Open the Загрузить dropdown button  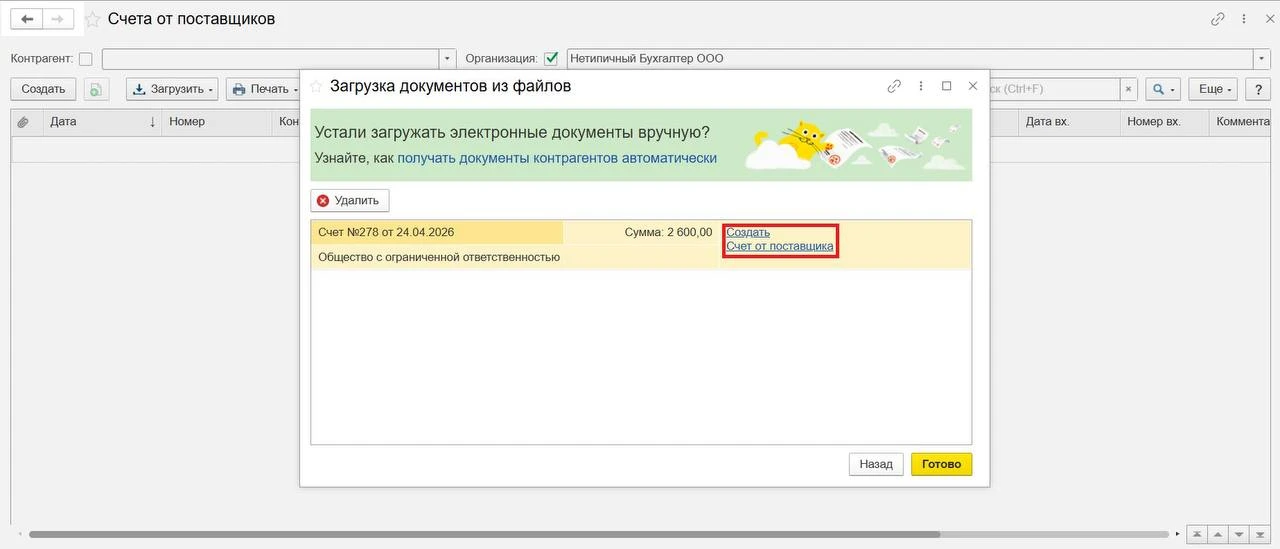[172, 89]
